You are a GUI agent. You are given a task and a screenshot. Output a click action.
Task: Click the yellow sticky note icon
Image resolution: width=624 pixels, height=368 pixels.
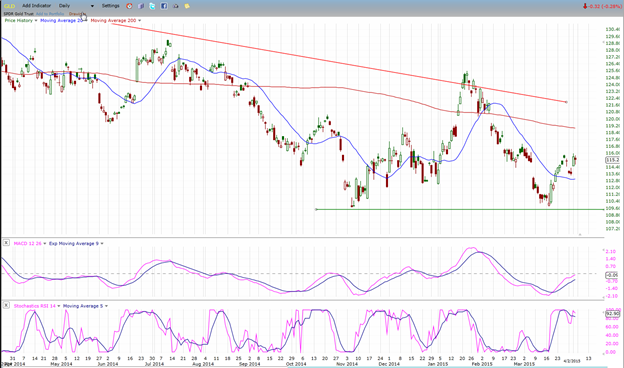click(187, 6)
